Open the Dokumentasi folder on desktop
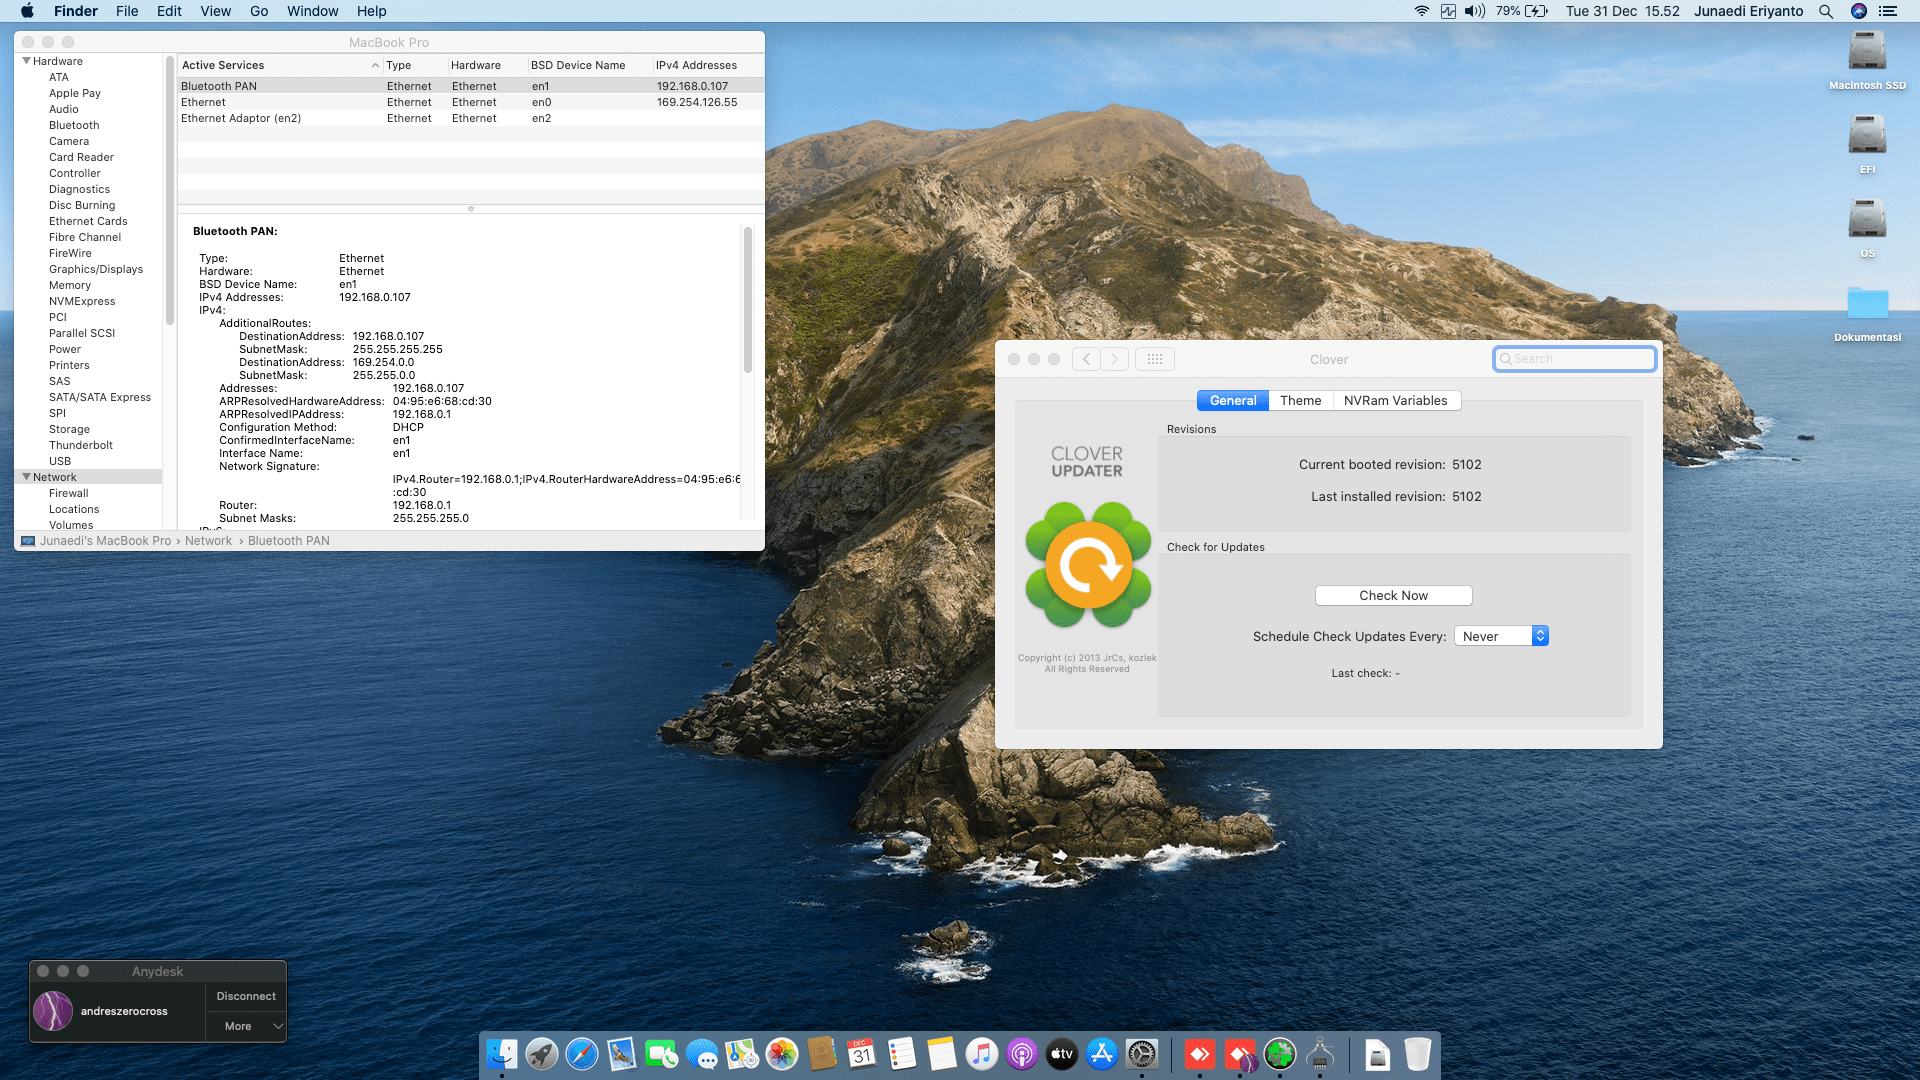The image size is (1920, 1080). pos(1867,305)
